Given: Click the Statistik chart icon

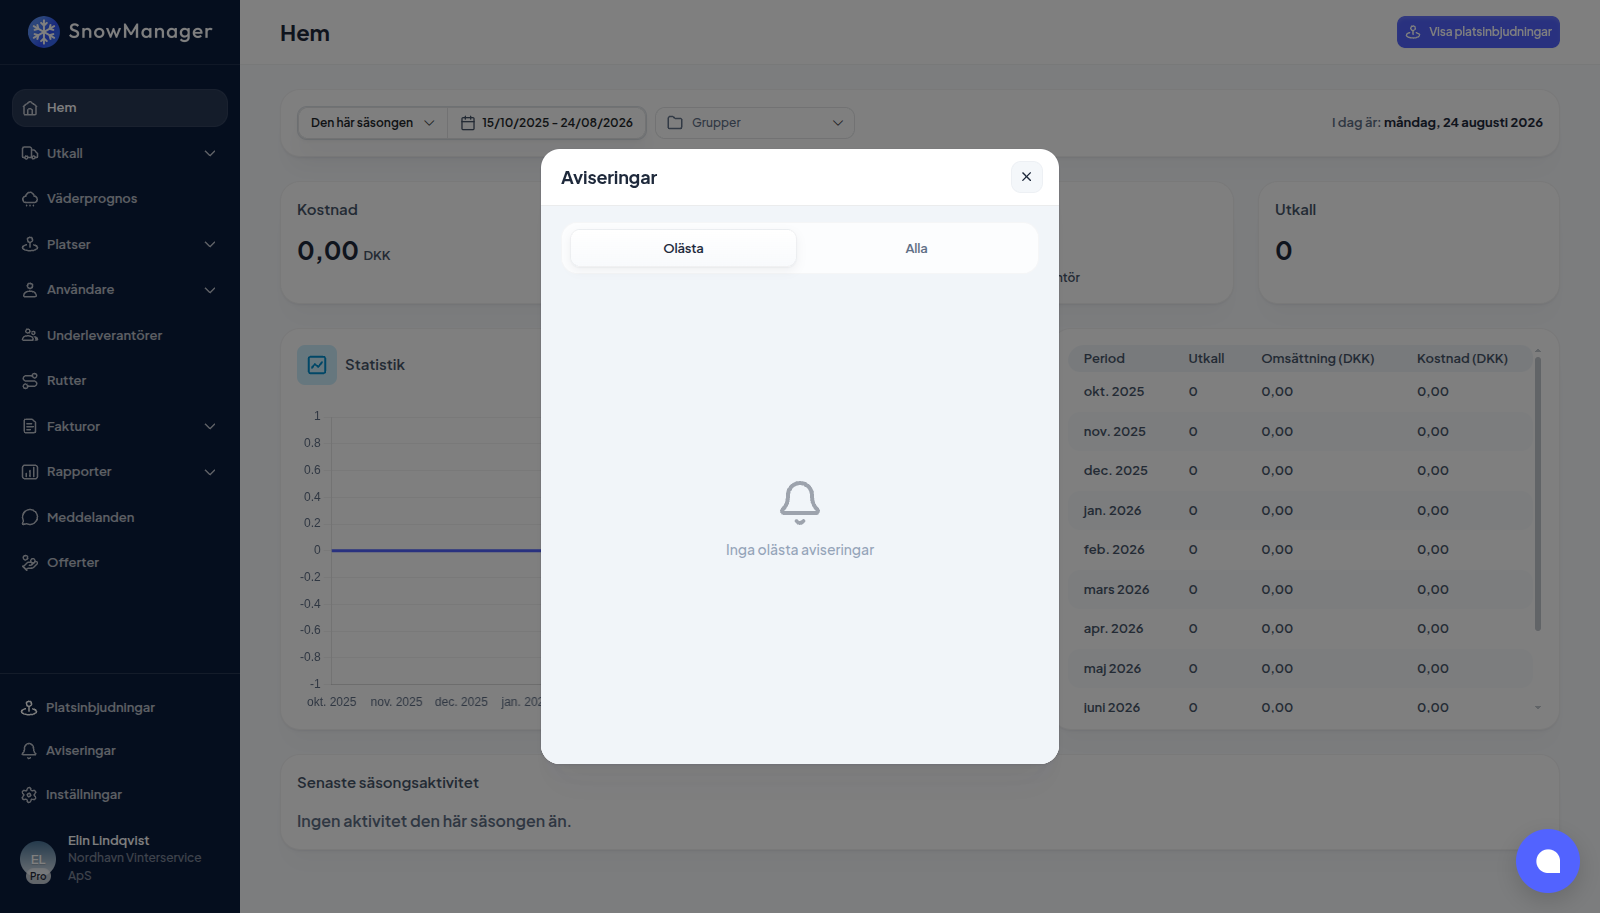Looking at the screenshot, I should (317, 365).
